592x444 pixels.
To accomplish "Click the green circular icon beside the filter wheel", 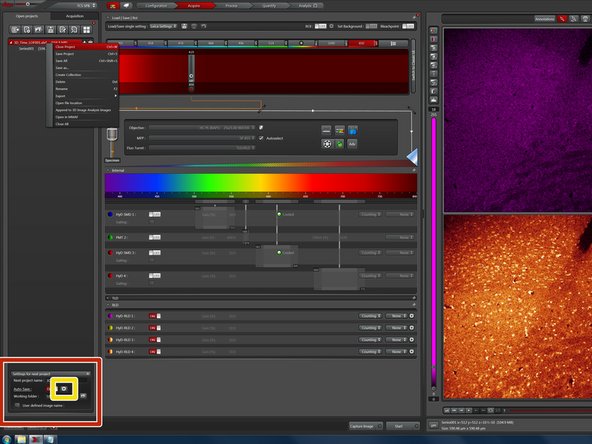I will pos(340,144).
